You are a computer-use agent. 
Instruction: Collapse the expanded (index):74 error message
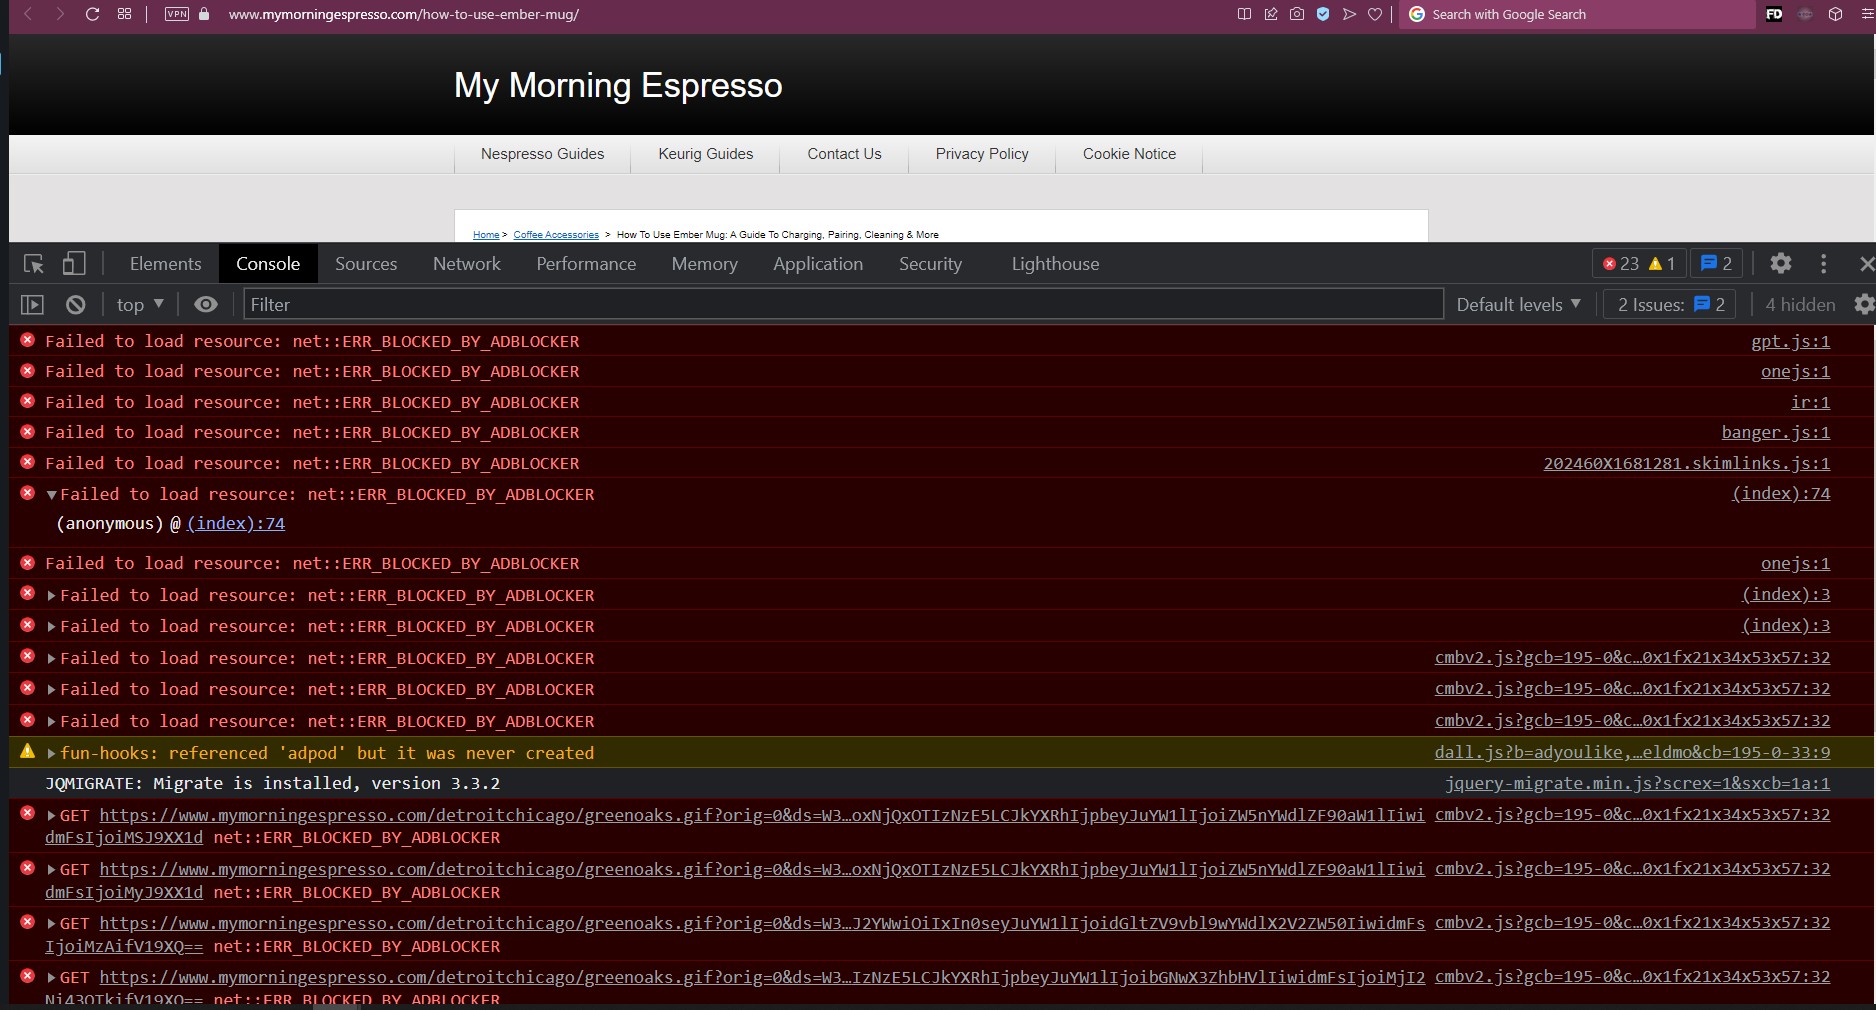[52, 495]
